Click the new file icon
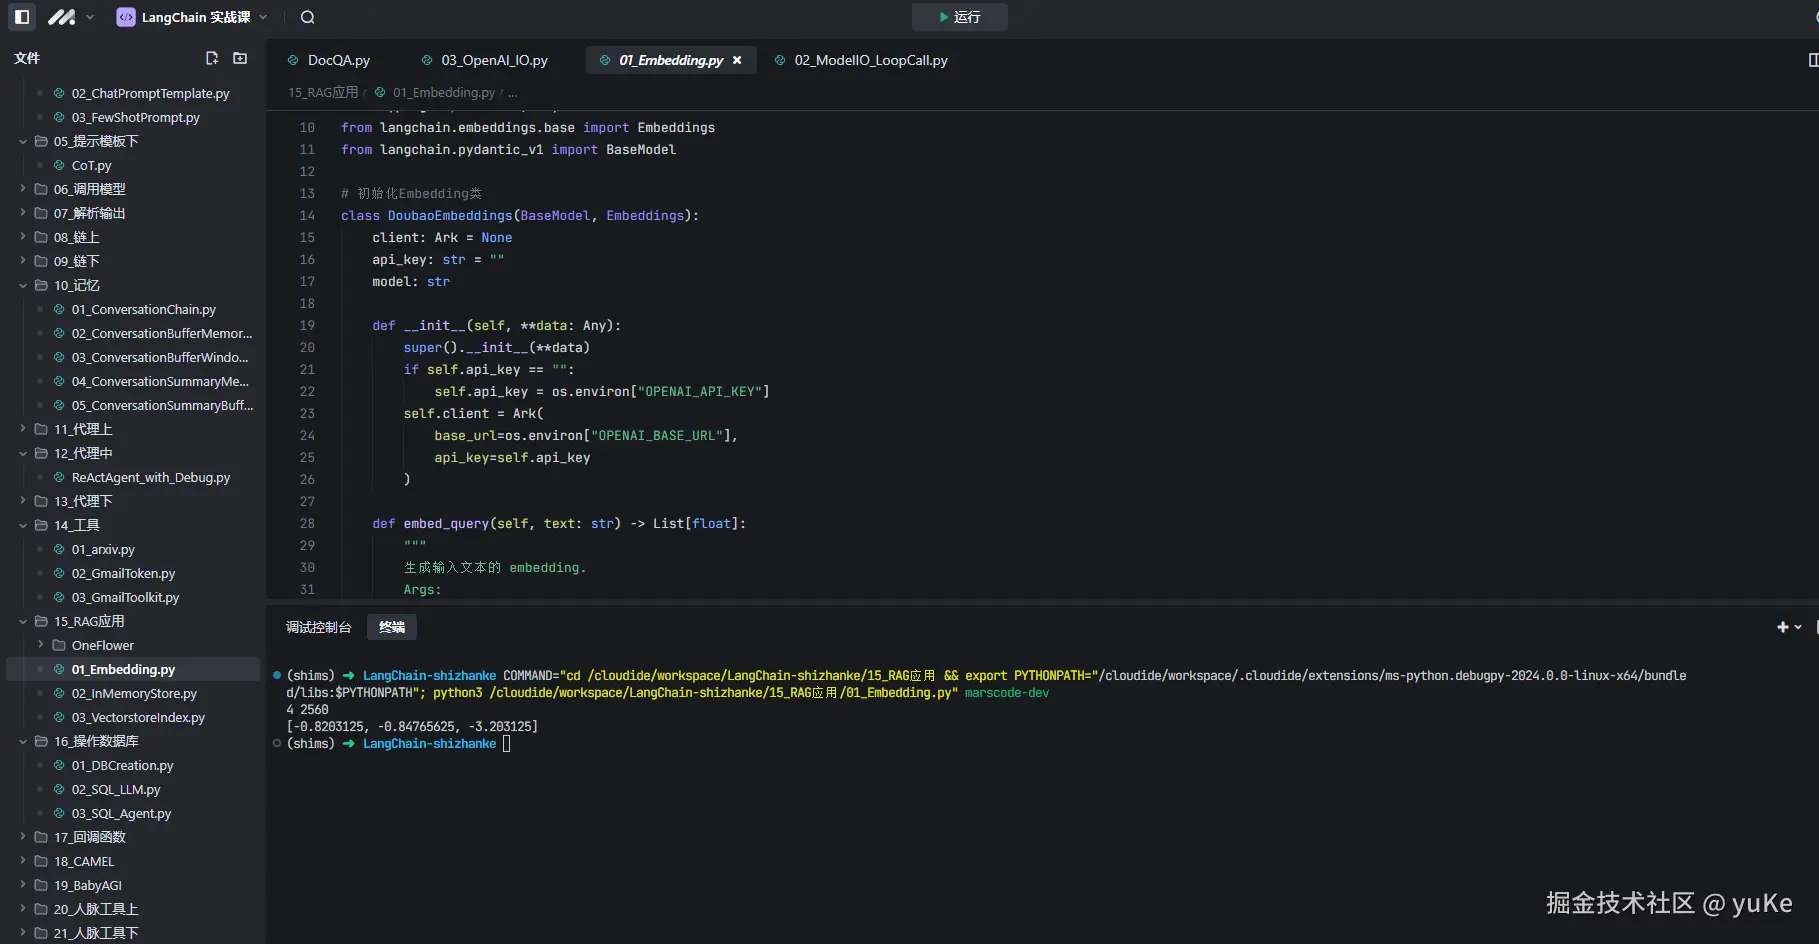Screen dimensions: 1819x944 click(212, 58)
